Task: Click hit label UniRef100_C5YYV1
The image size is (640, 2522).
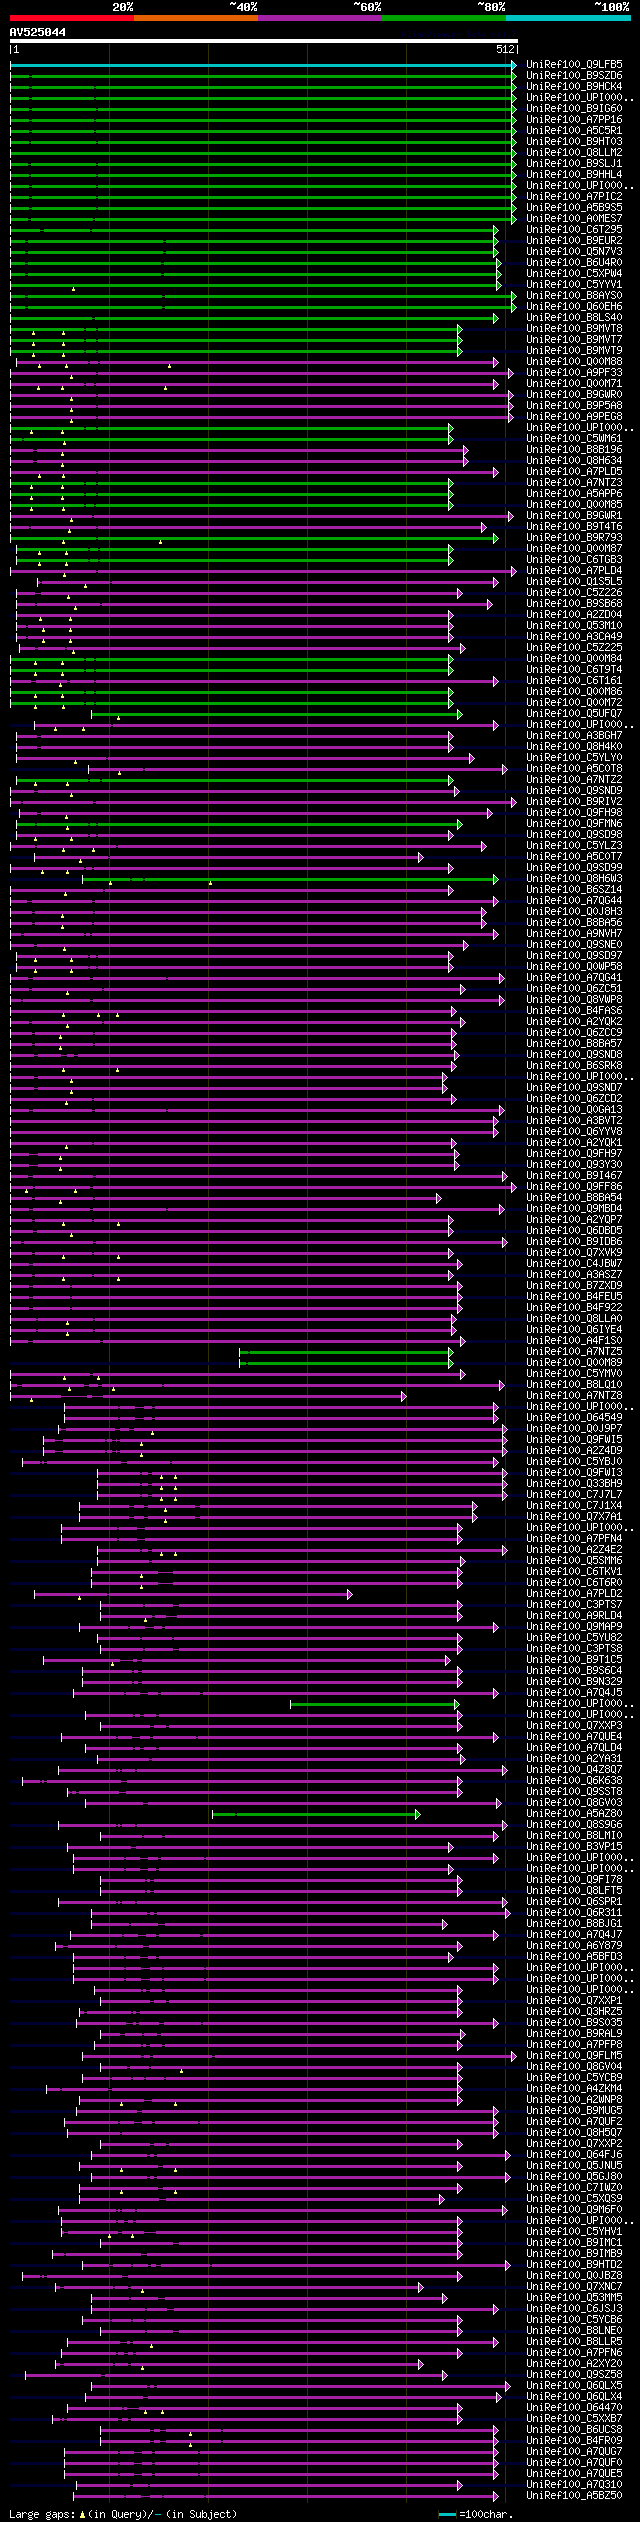Action: point(574,285)
